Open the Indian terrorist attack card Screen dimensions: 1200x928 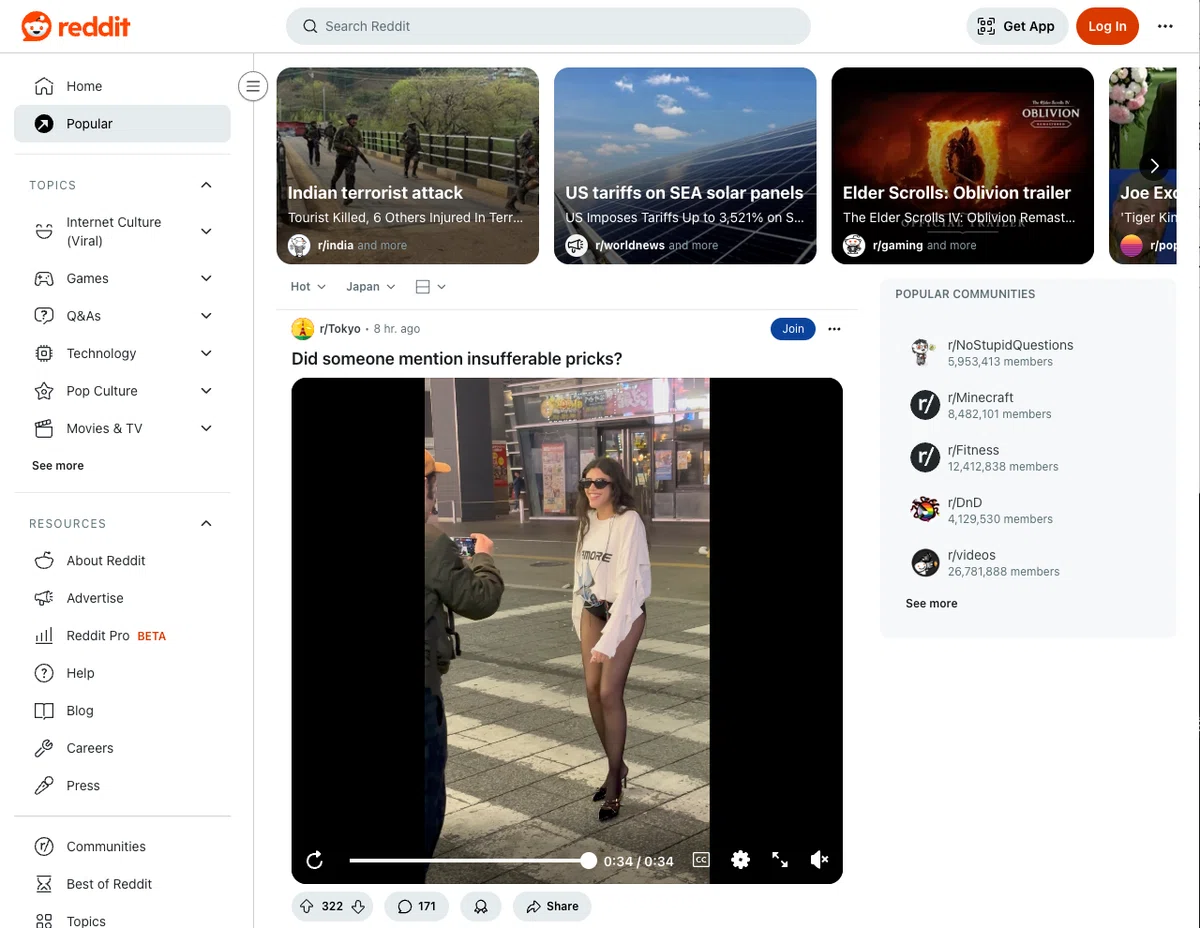[408, 166]
